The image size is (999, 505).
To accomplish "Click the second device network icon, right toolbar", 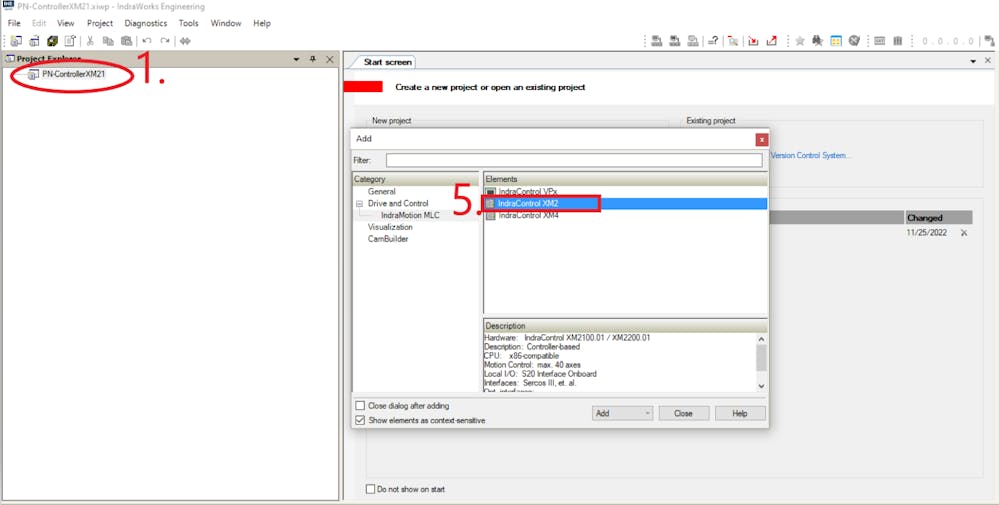I will point(675,41).
